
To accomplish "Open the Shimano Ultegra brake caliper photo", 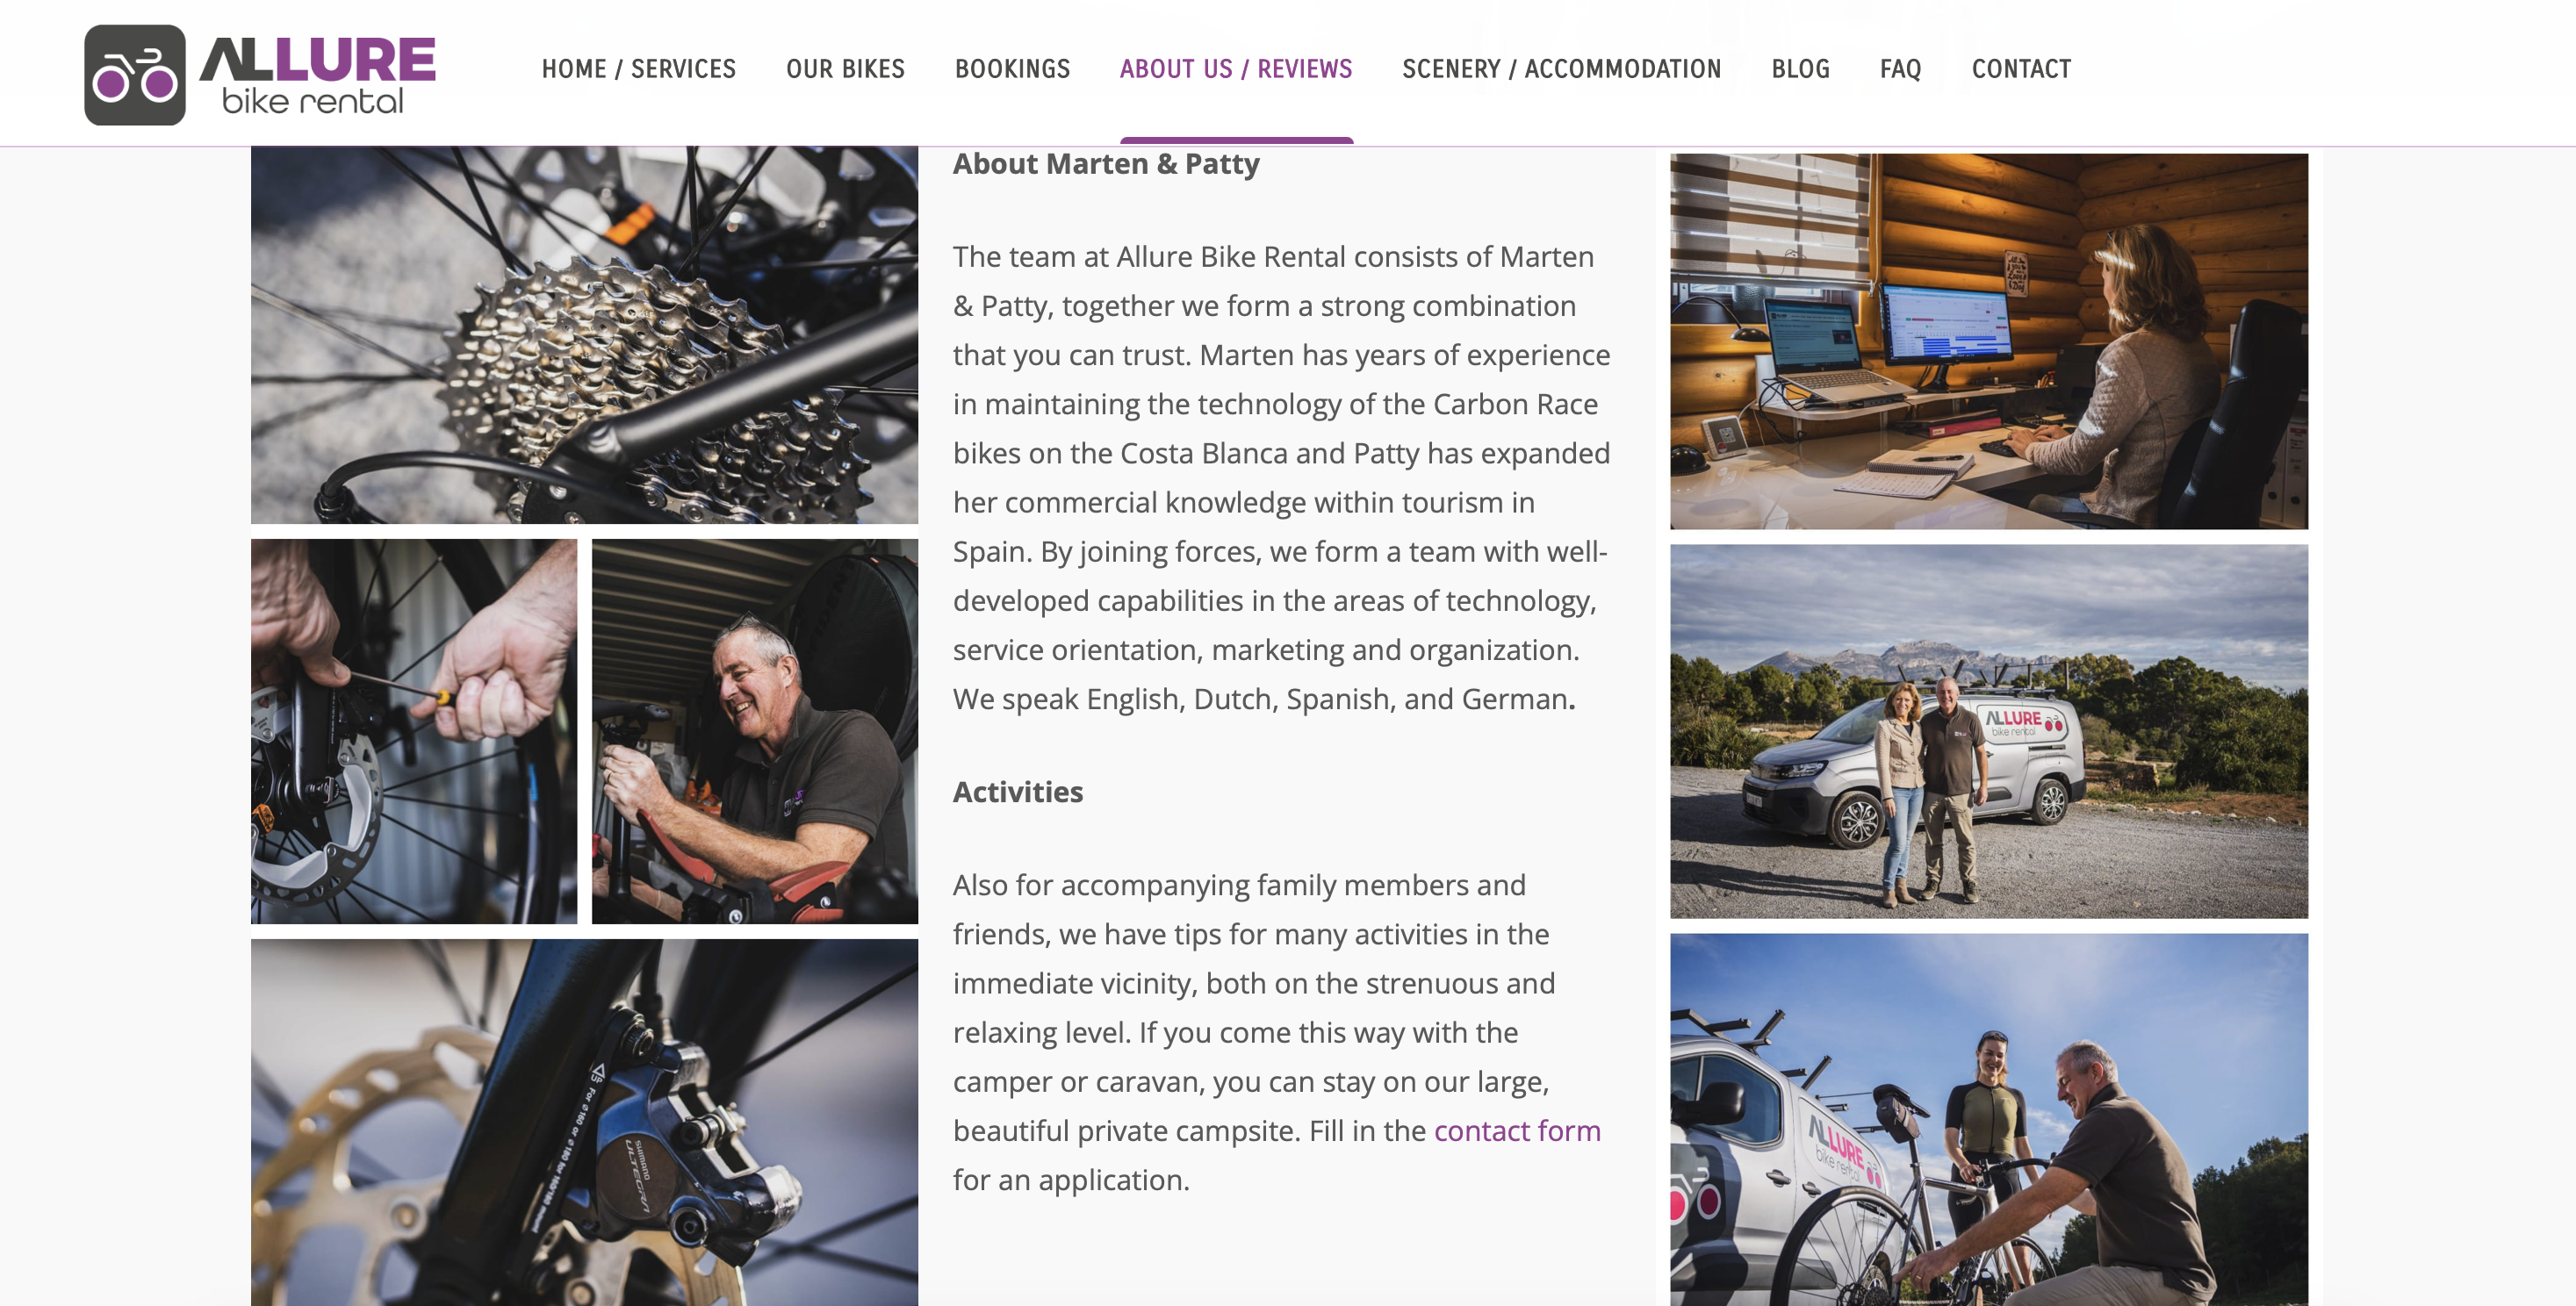I will [584, 1122].
